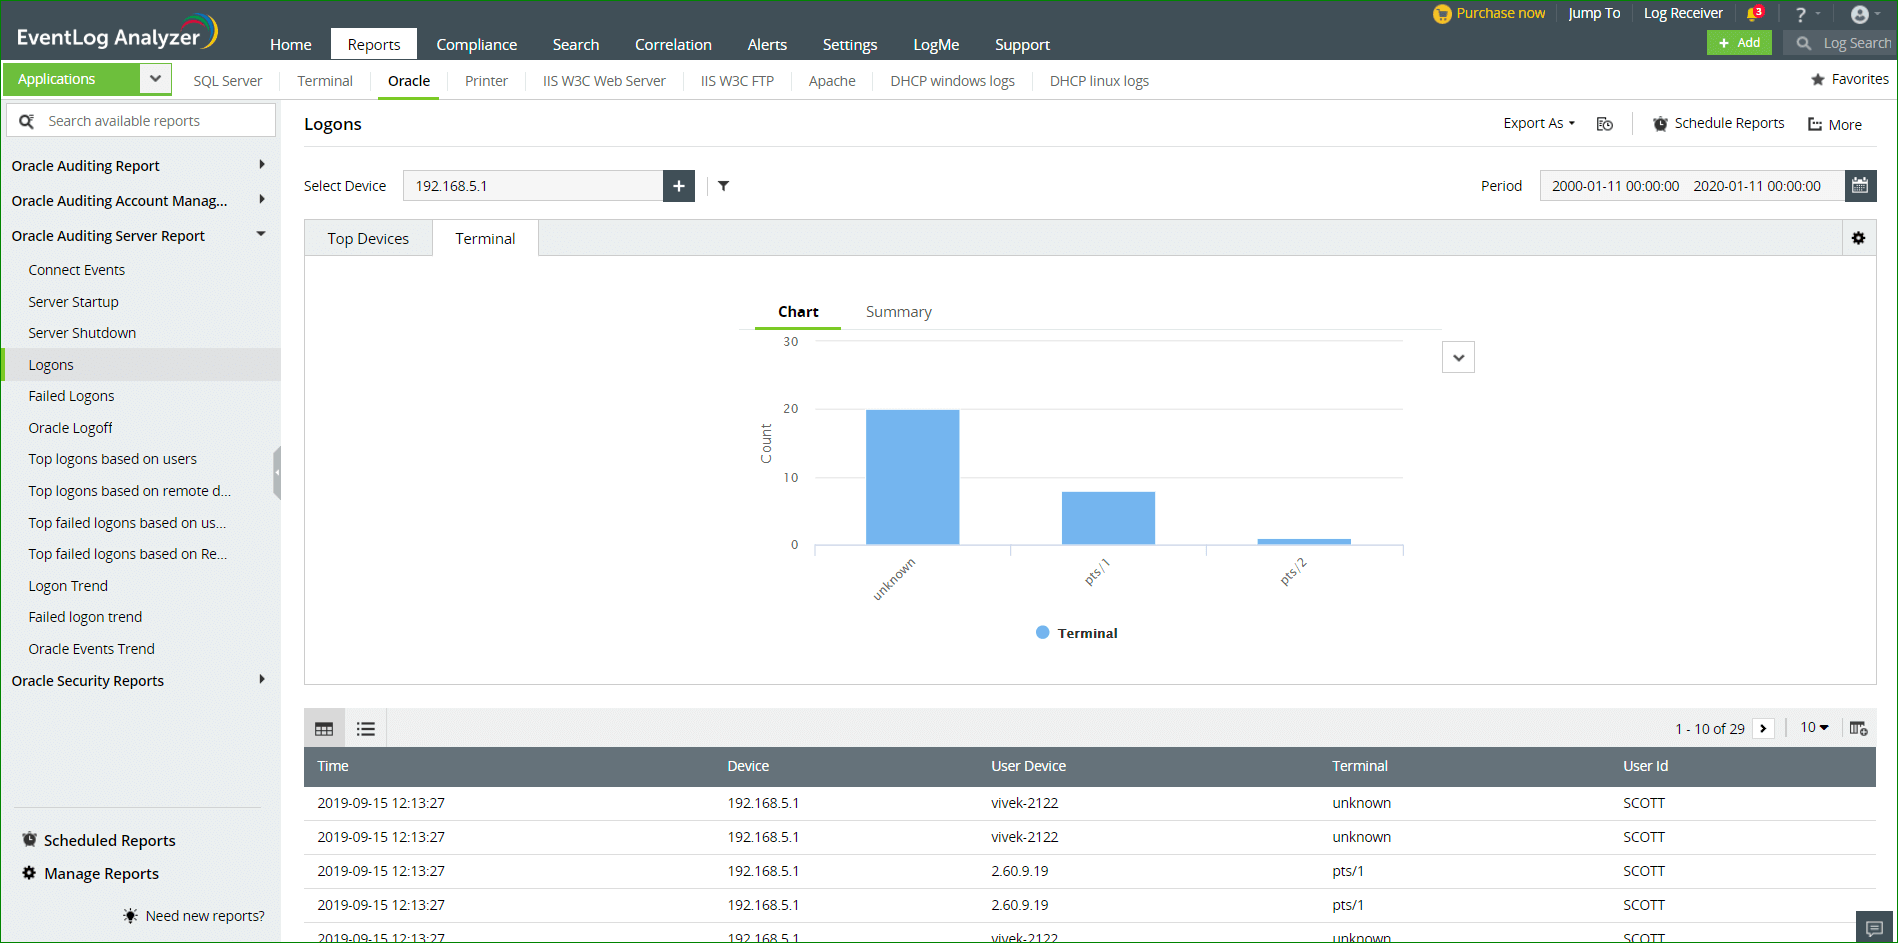Click the Period date range field
Viewport: 1898px width, 943px height.
(1692, 186)
